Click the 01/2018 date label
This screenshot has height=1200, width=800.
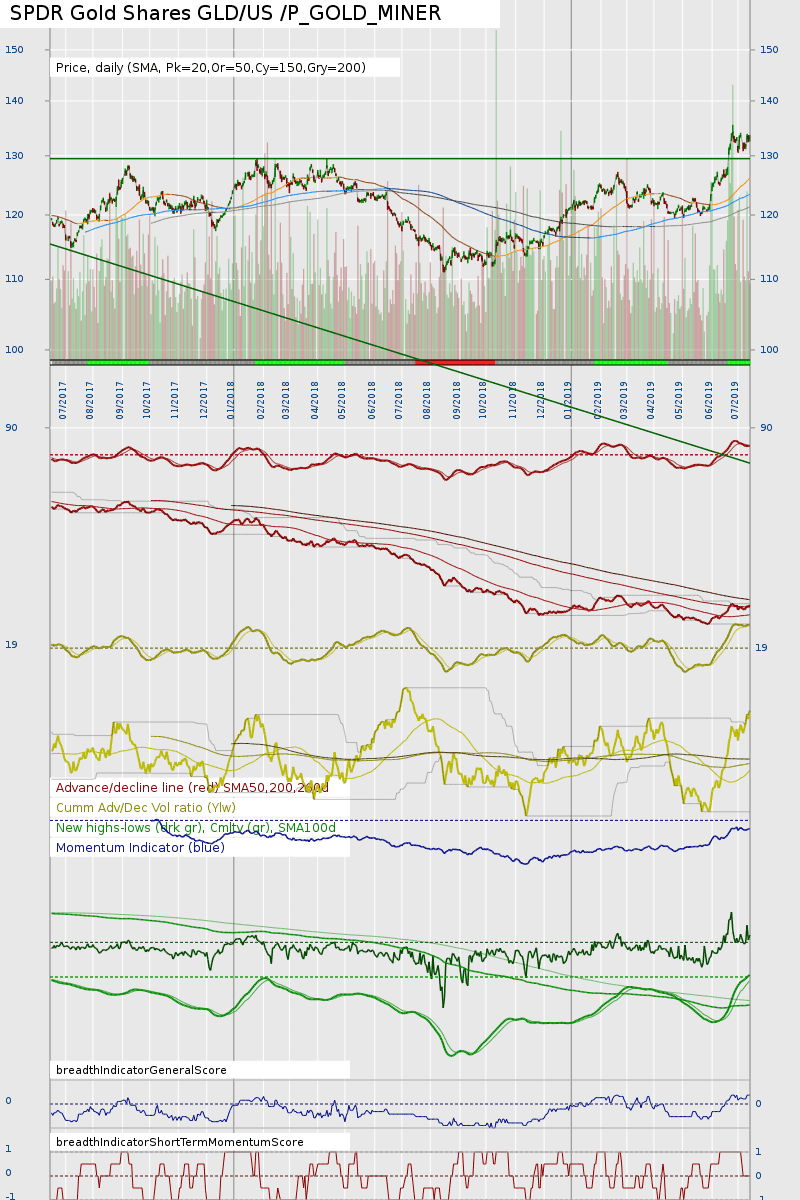[x=232, y=399]
